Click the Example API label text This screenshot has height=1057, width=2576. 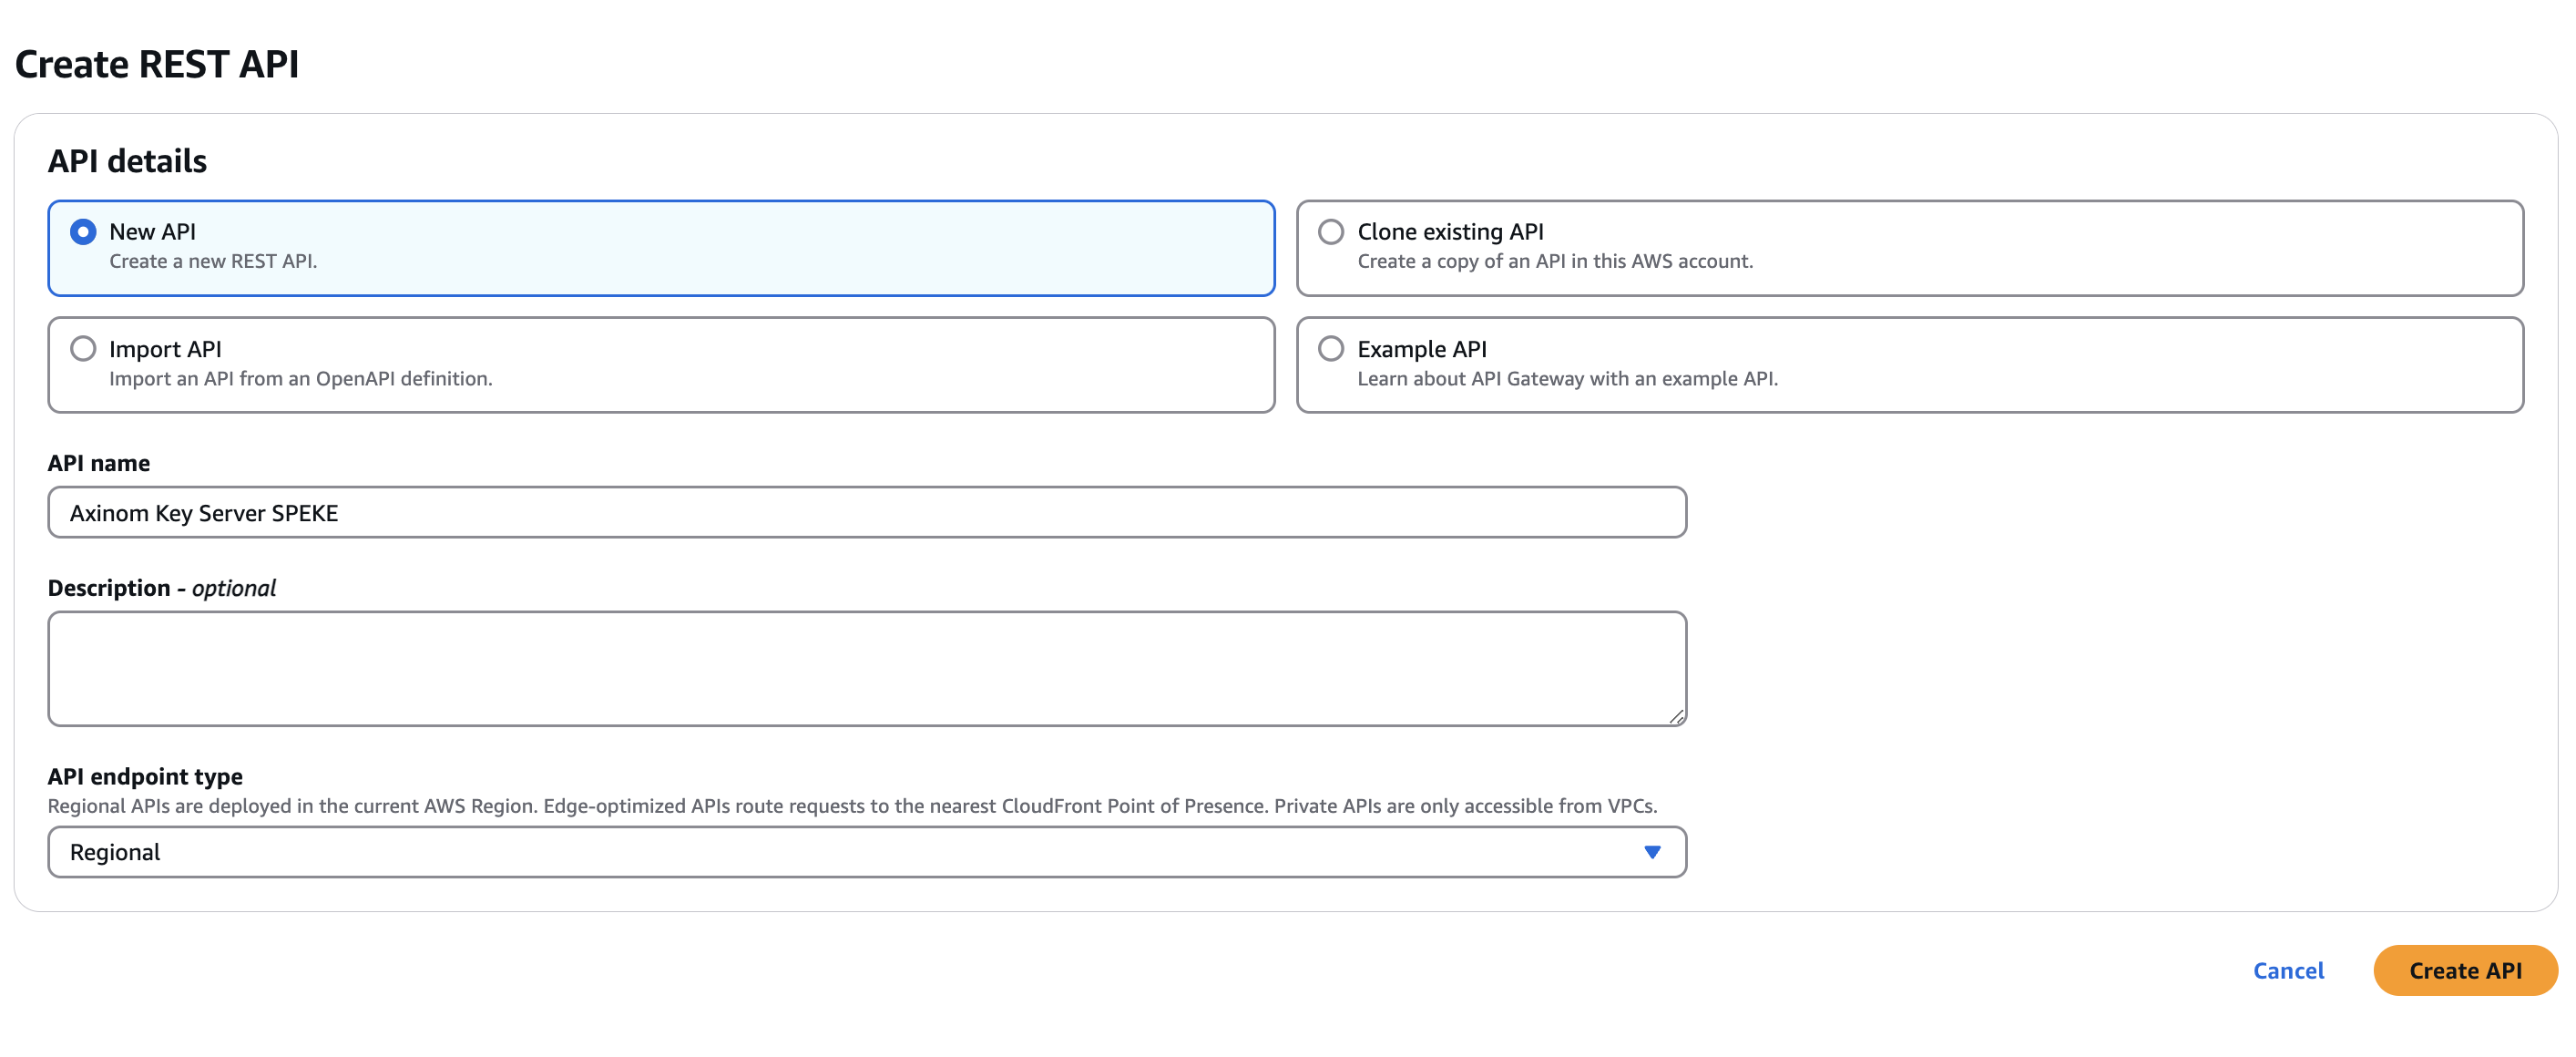pyautogui.click(x=1421, y=349)
